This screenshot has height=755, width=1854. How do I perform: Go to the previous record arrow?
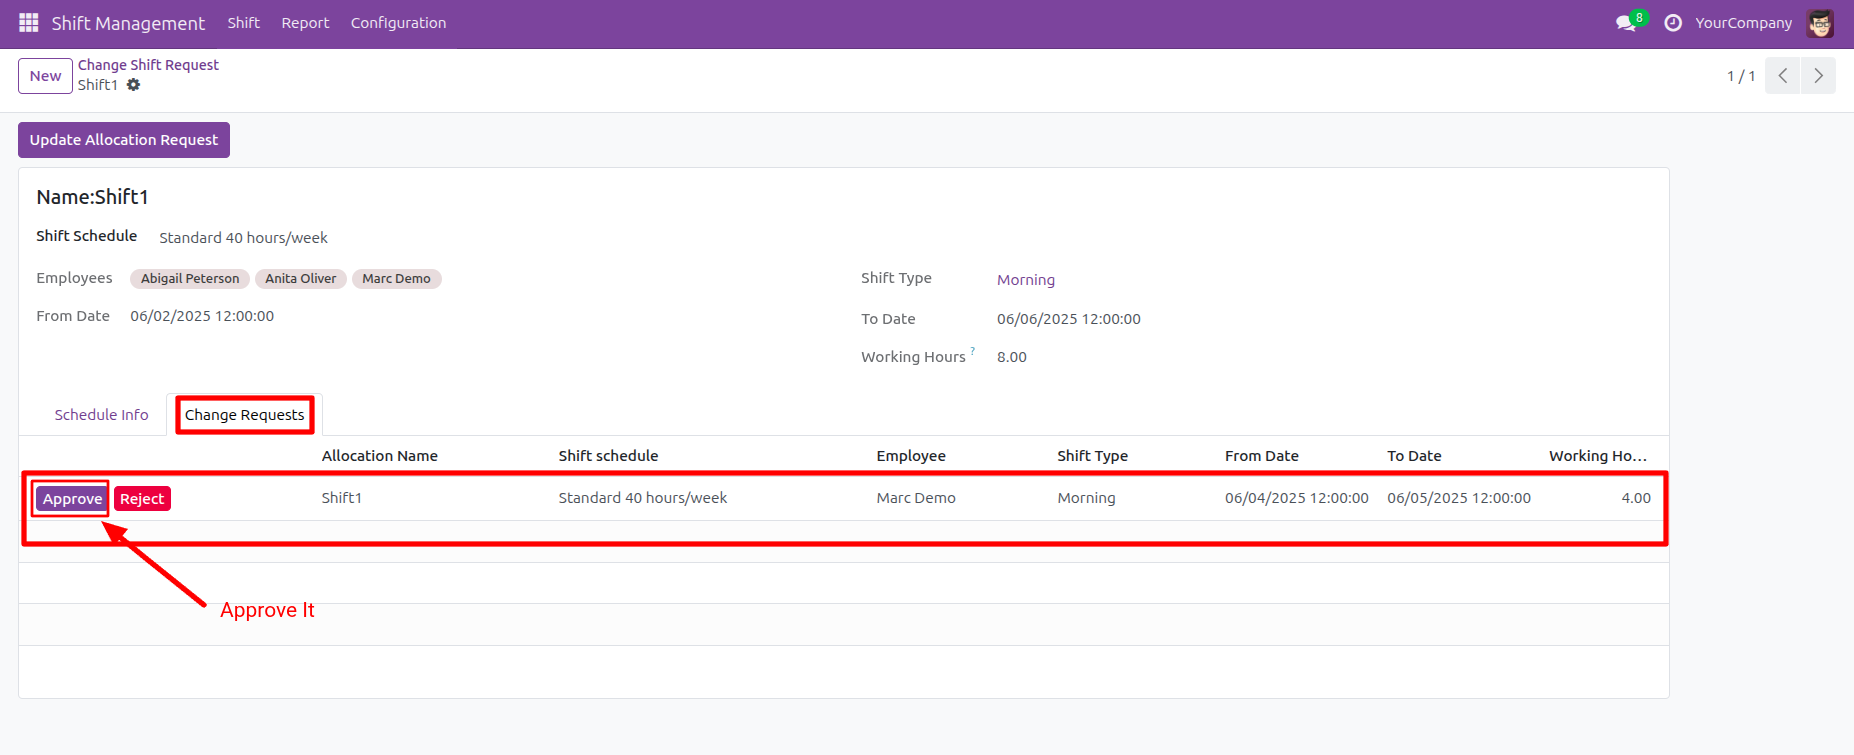tap(1782, 76)
